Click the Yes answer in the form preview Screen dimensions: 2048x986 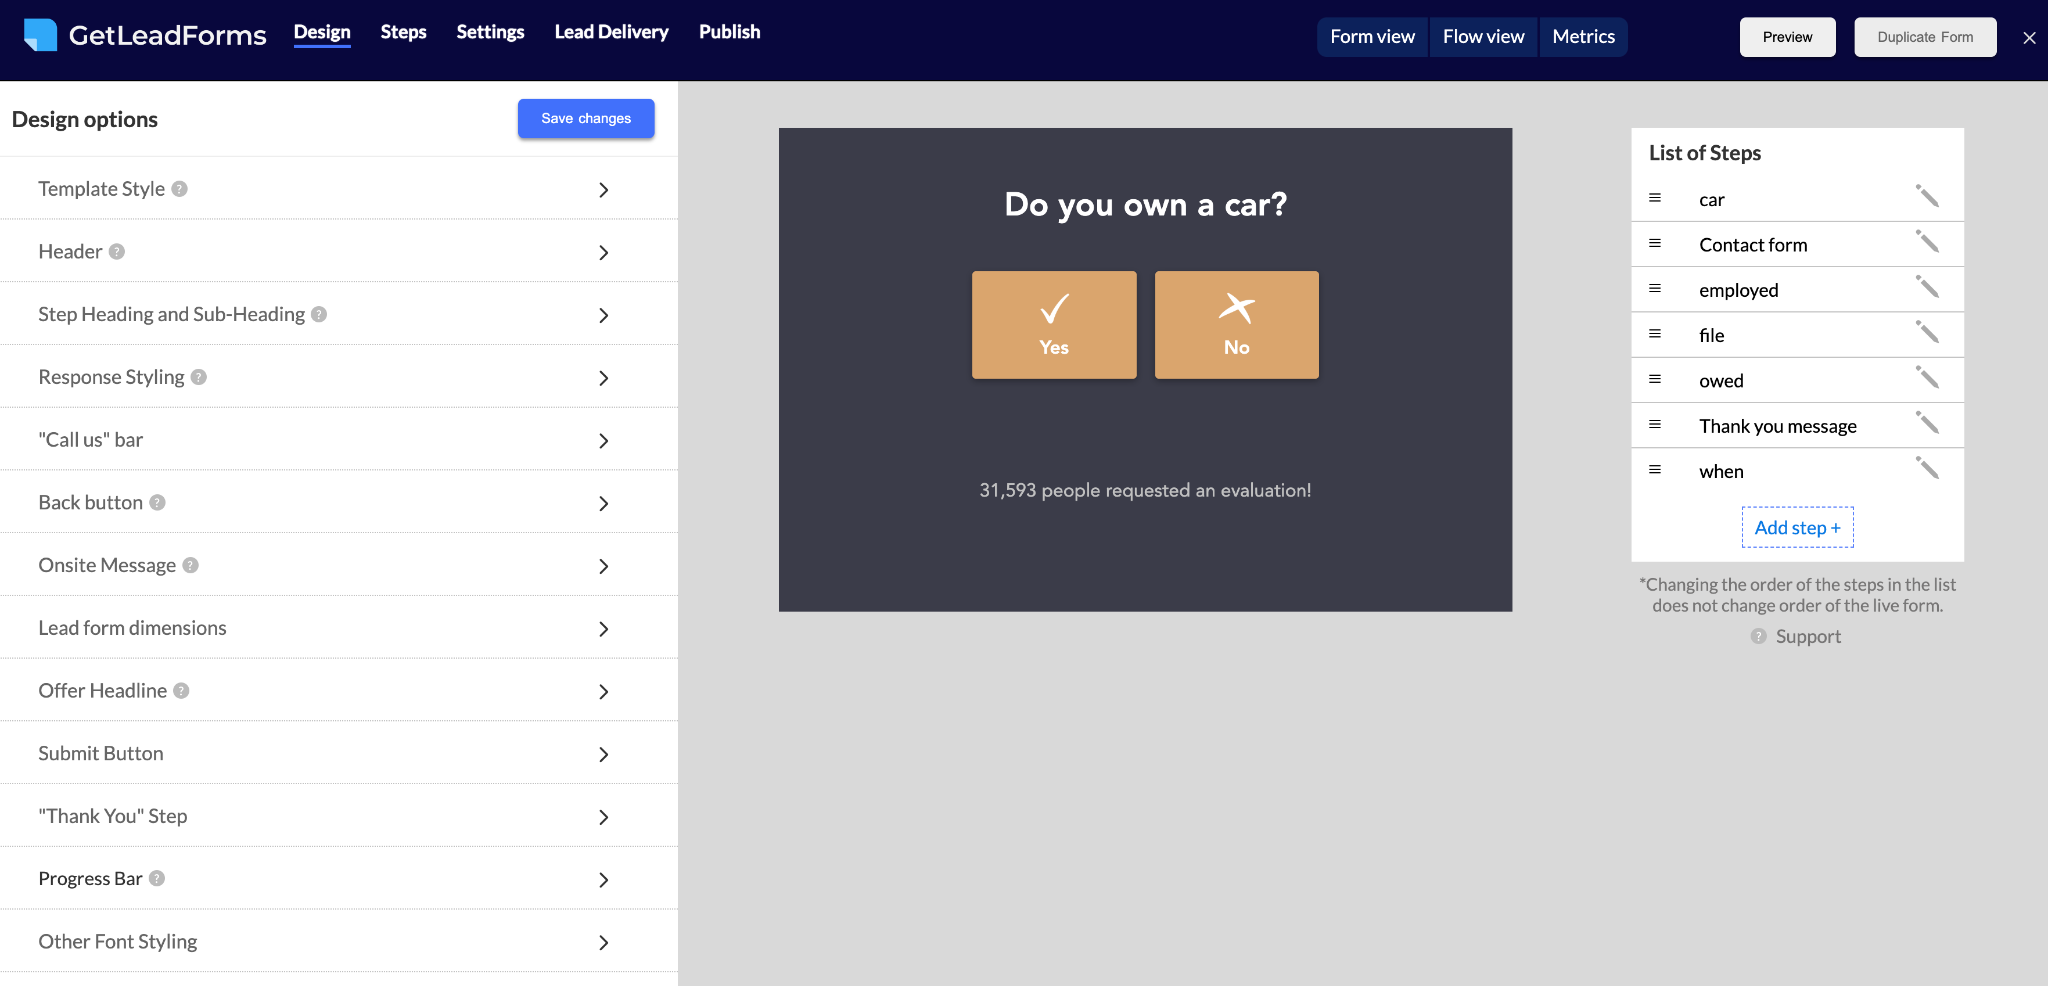pyautogui.click(x=1054, y=324)
